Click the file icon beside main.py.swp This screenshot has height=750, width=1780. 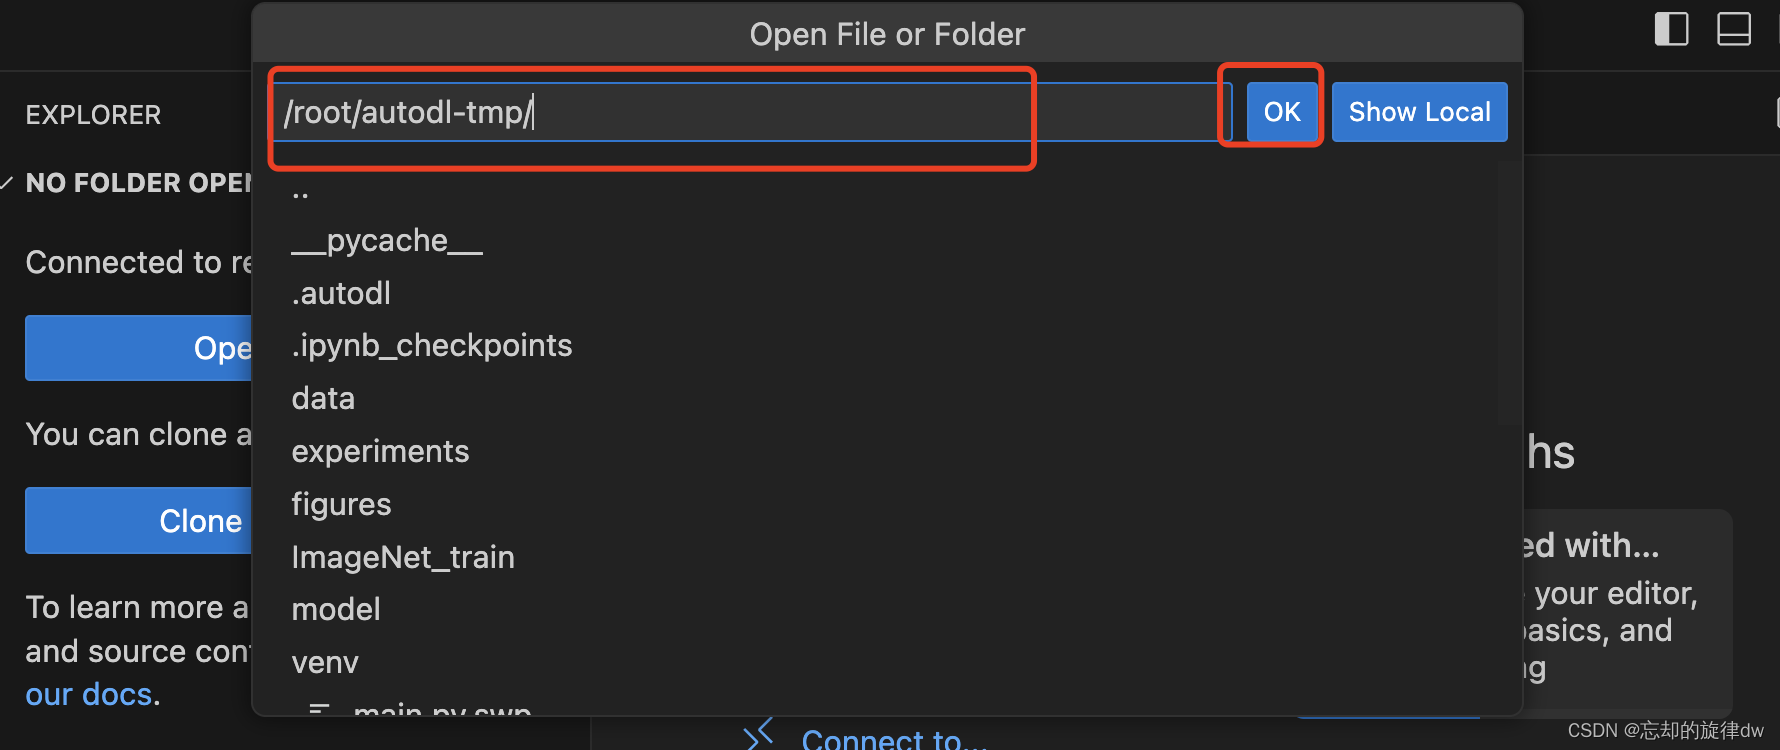[x=320, y=709]
